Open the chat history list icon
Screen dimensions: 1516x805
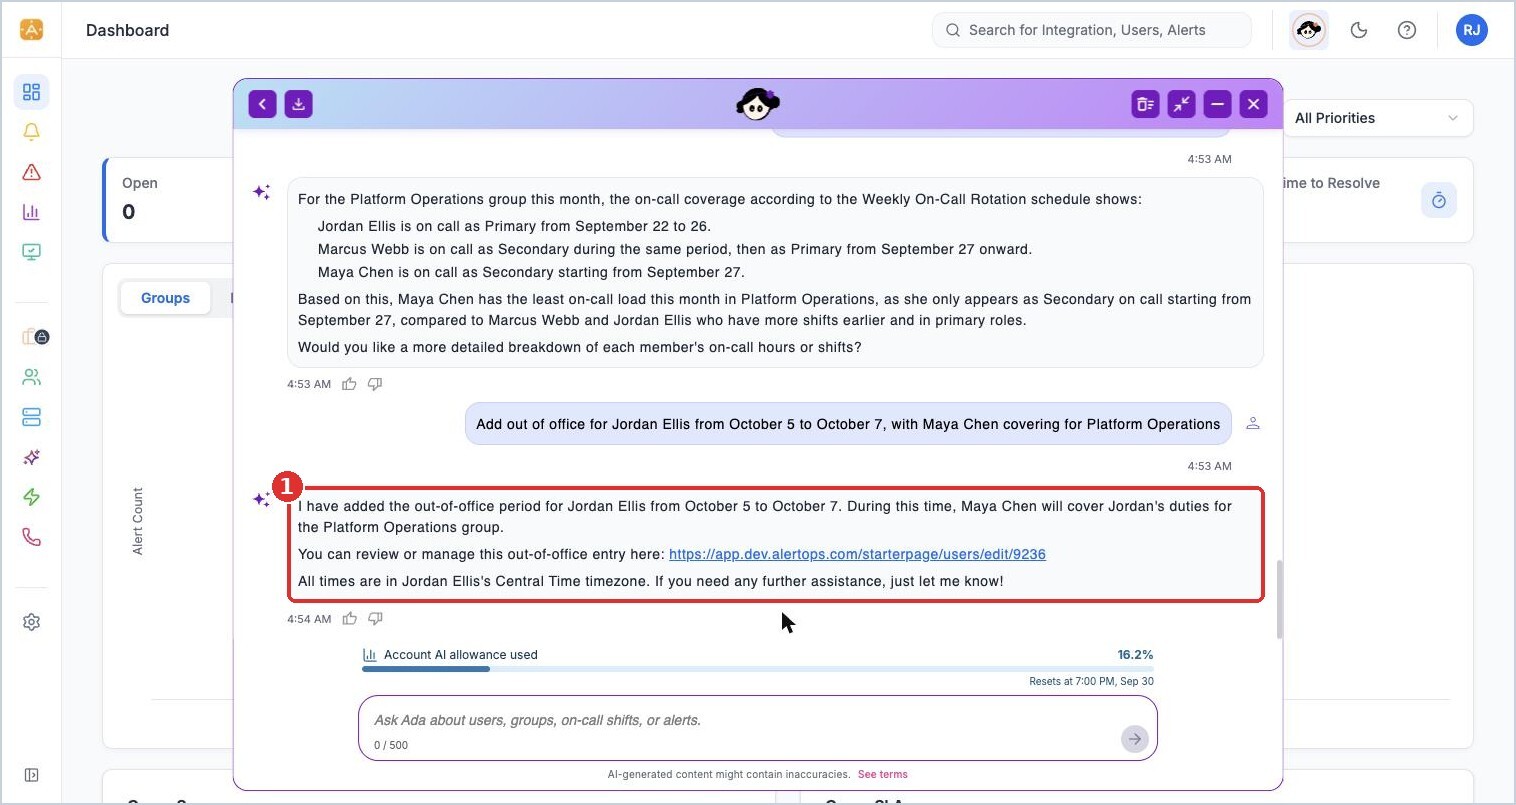[x=1145, y=104]
